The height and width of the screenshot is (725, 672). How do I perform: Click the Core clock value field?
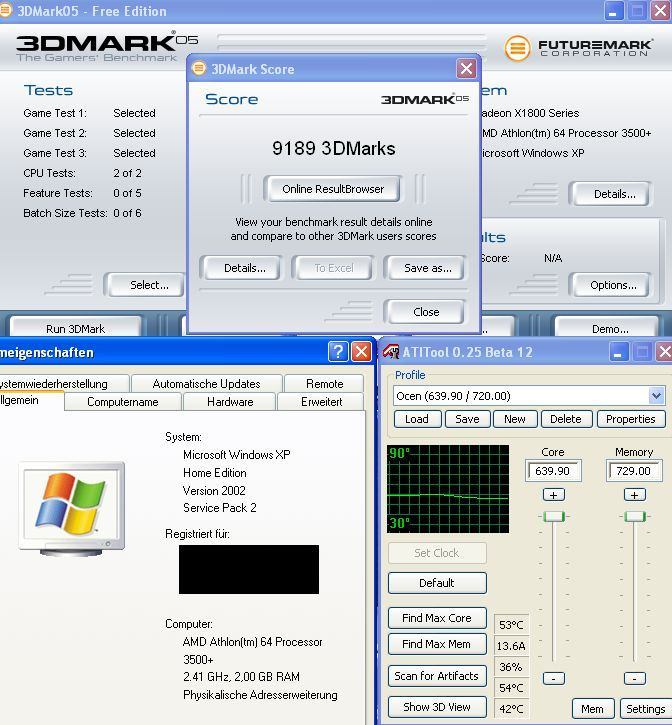553,471
